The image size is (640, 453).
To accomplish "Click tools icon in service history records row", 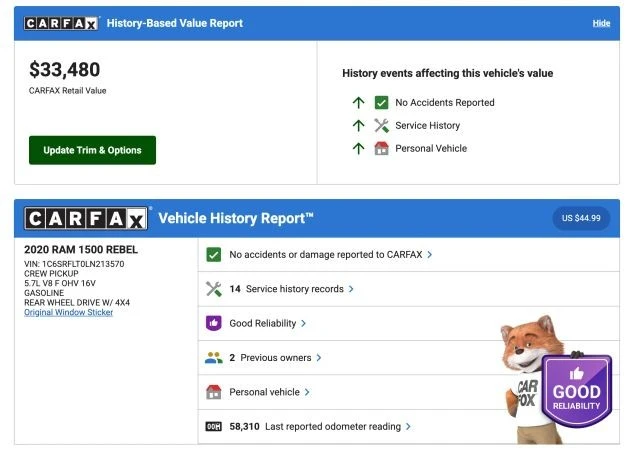I will (x=213, y=289).
